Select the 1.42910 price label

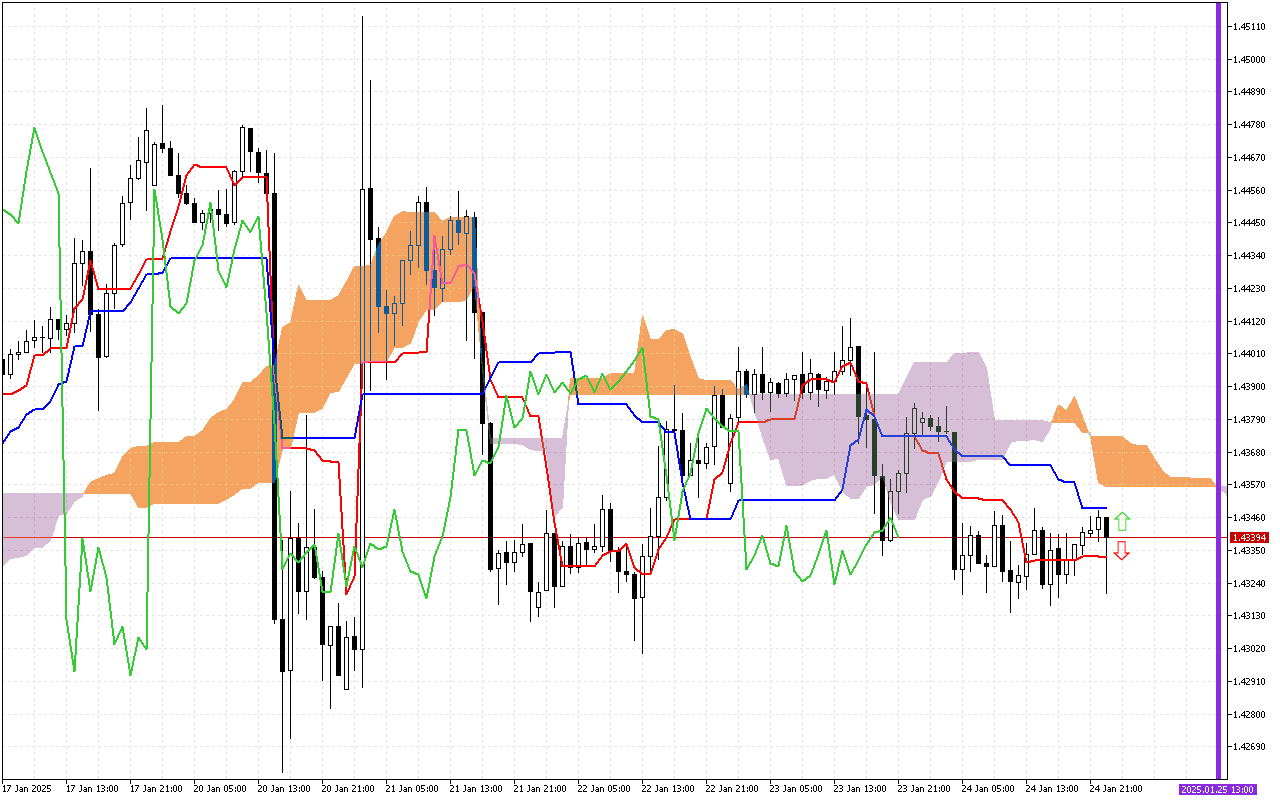[1249, 682]
